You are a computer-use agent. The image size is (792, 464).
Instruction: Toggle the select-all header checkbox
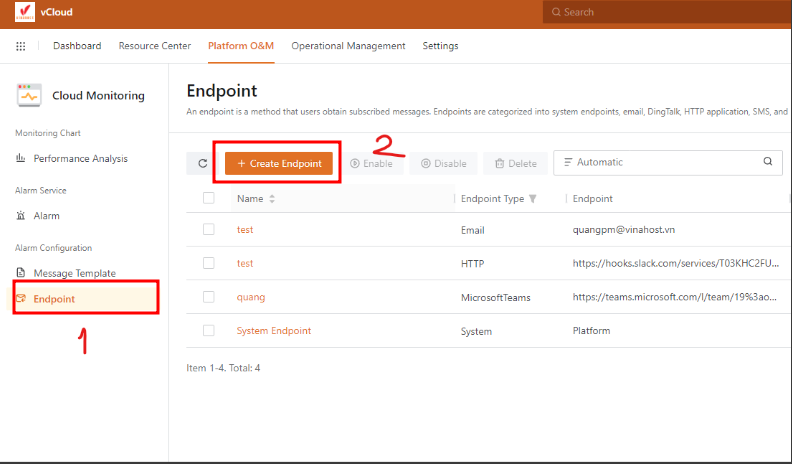click(209, 198)
